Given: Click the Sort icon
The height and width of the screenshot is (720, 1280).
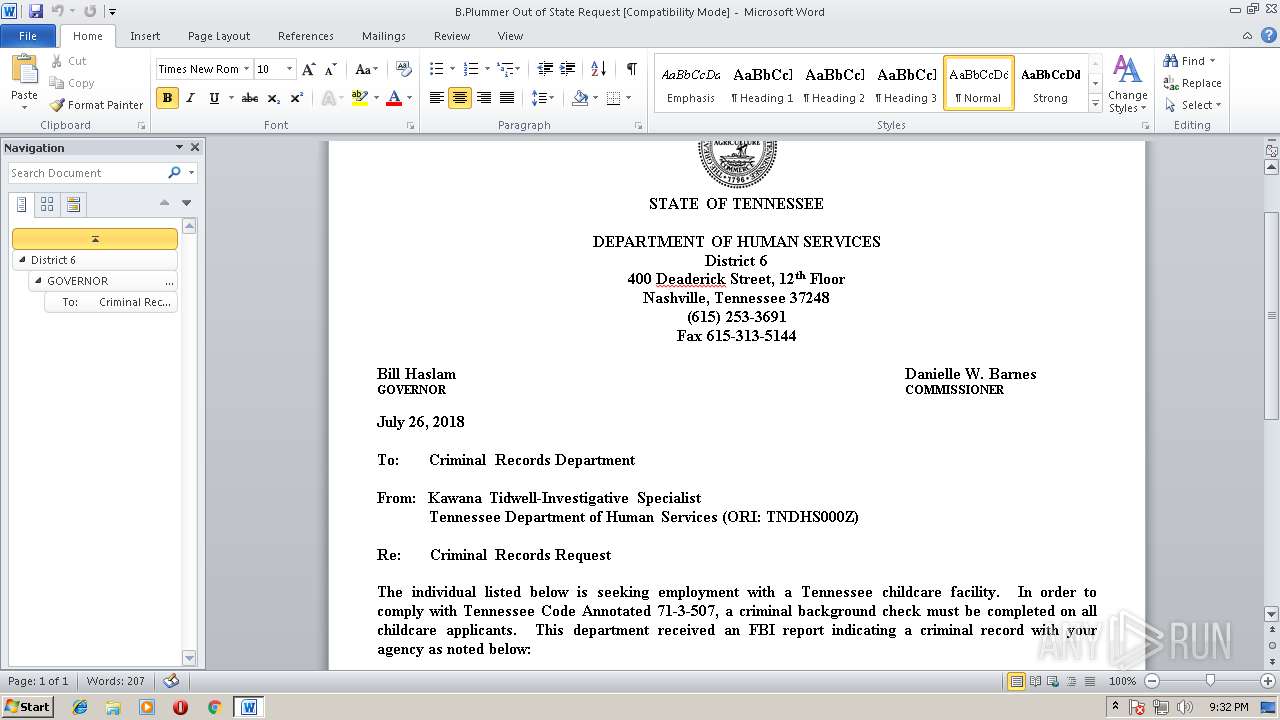Looking at the screenshot, I should click(599, 69).
